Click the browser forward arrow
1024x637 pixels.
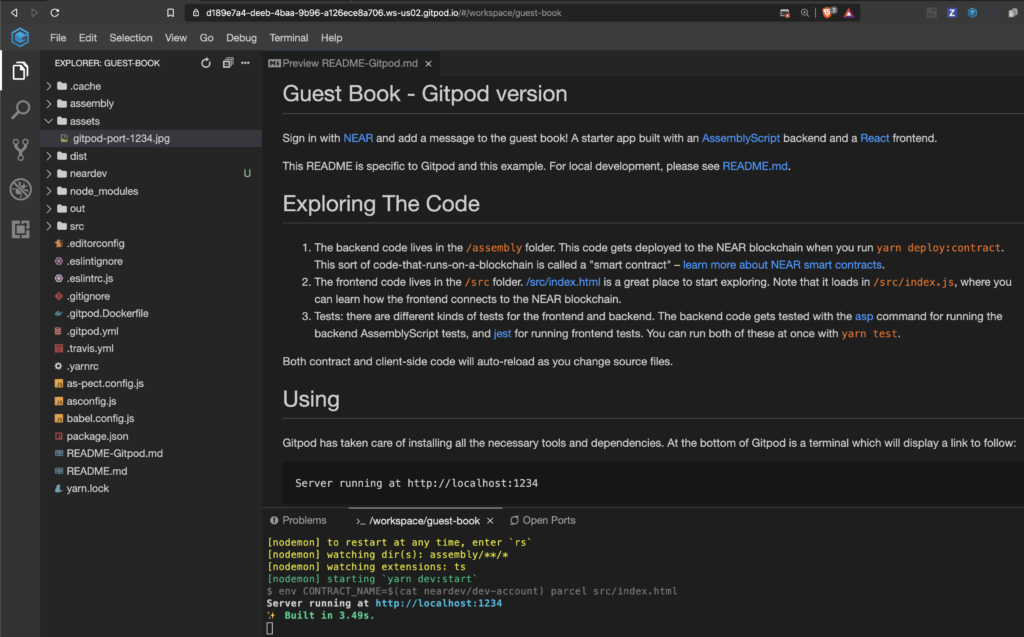pyautogui.click(x=34, y=12)
